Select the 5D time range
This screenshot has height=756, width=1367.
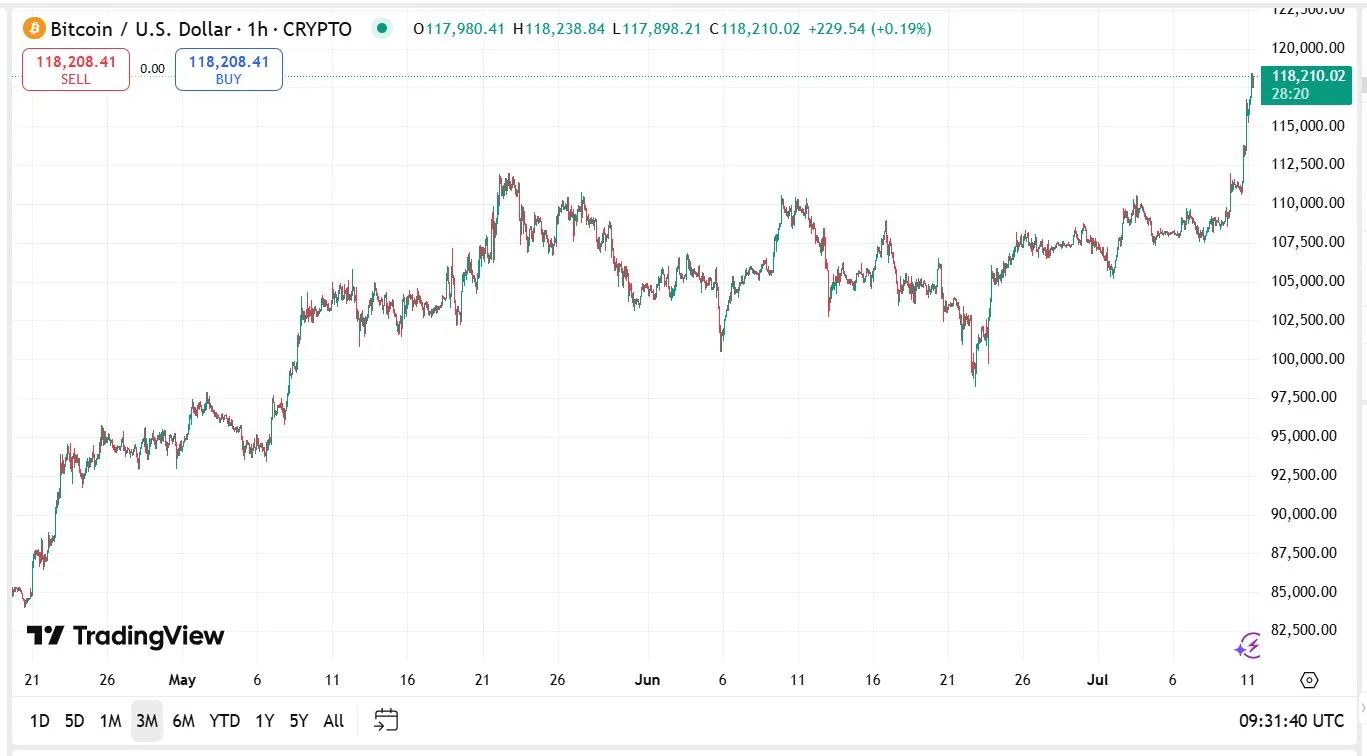74,721
